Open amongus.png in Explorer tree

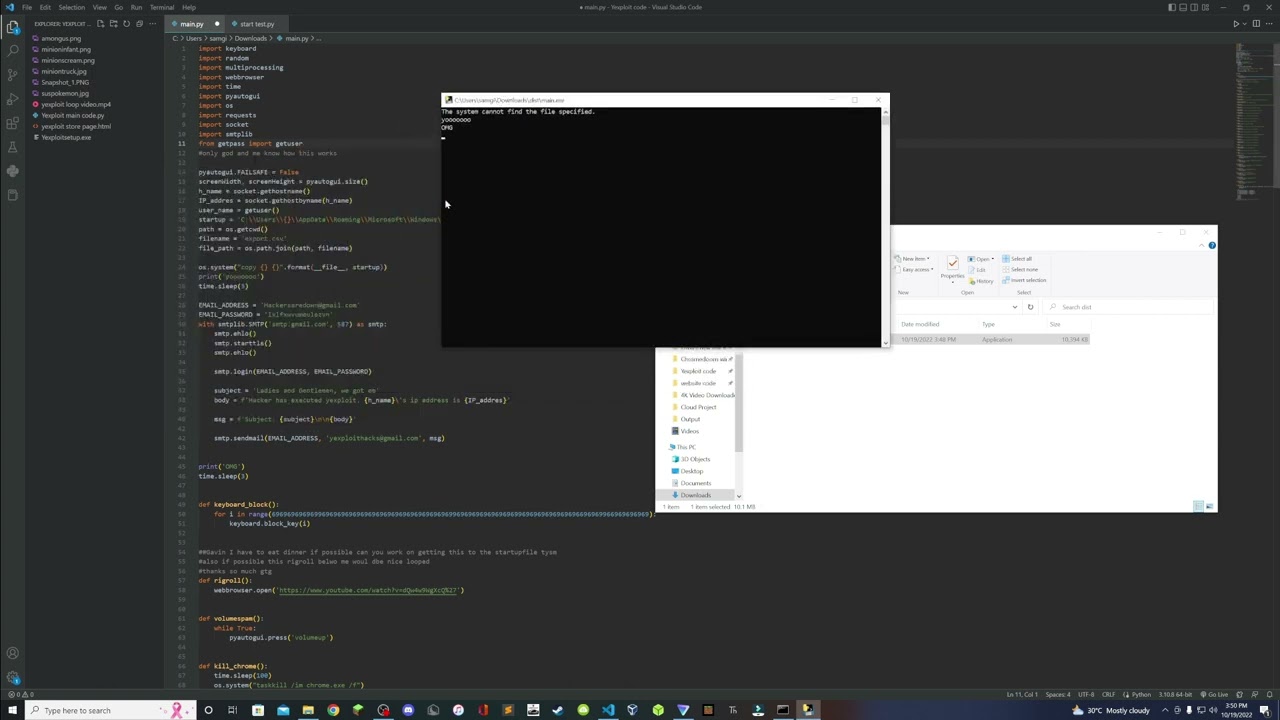pos(61,39)
